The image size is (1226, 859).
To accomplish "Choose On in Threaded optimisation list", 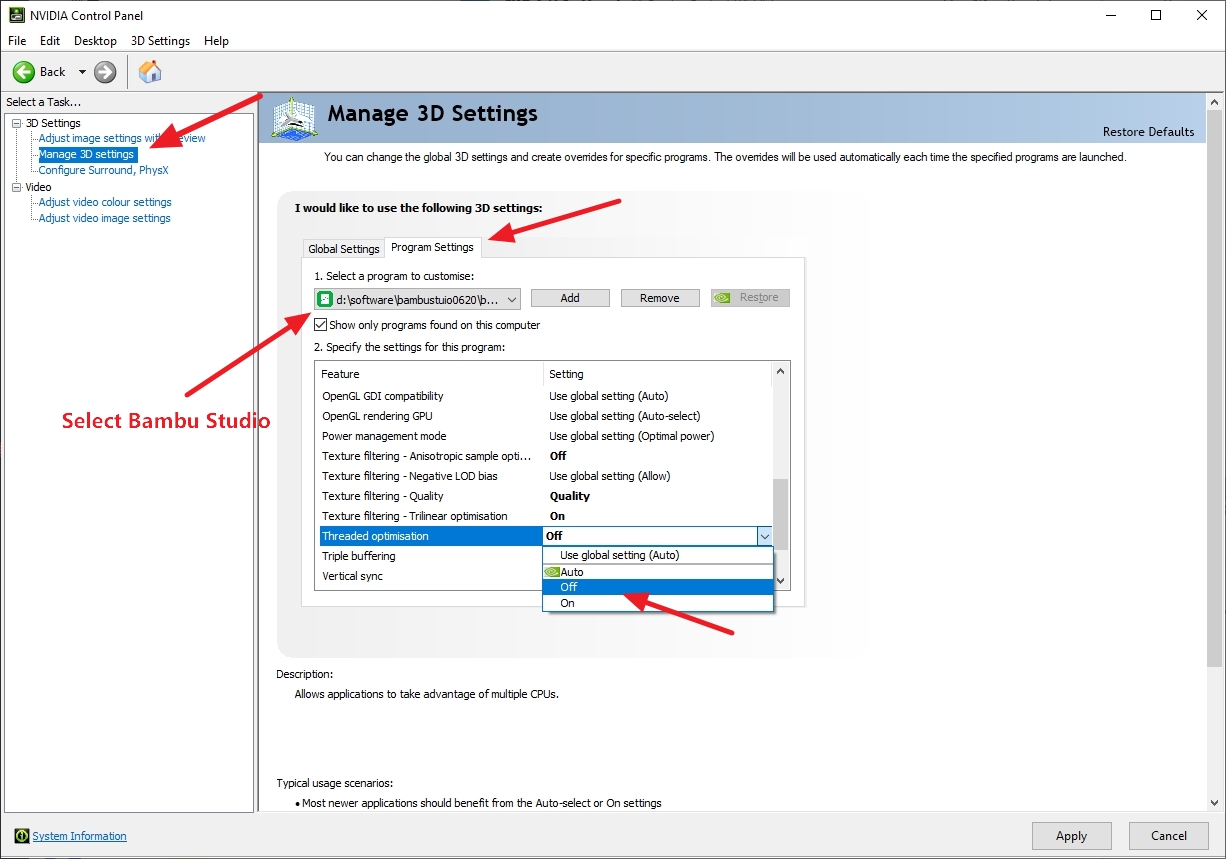I will point(658,603).
